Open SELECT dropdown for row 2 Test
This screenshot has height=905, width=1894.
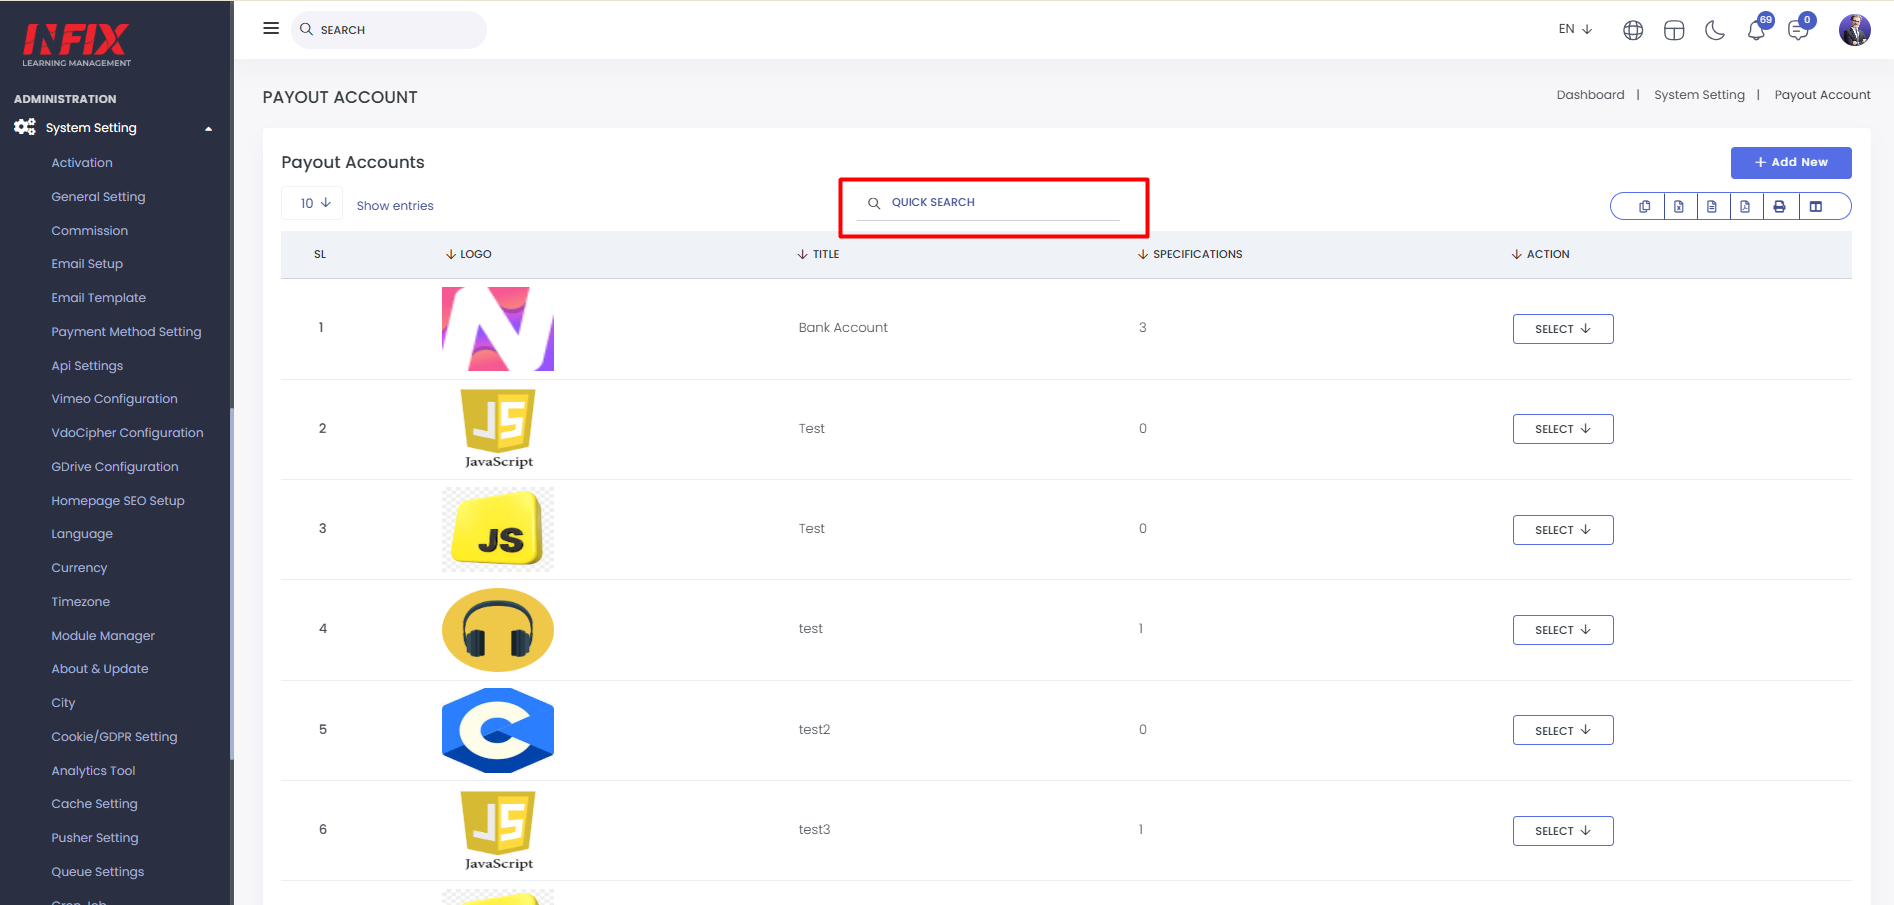click(1563, 429)
